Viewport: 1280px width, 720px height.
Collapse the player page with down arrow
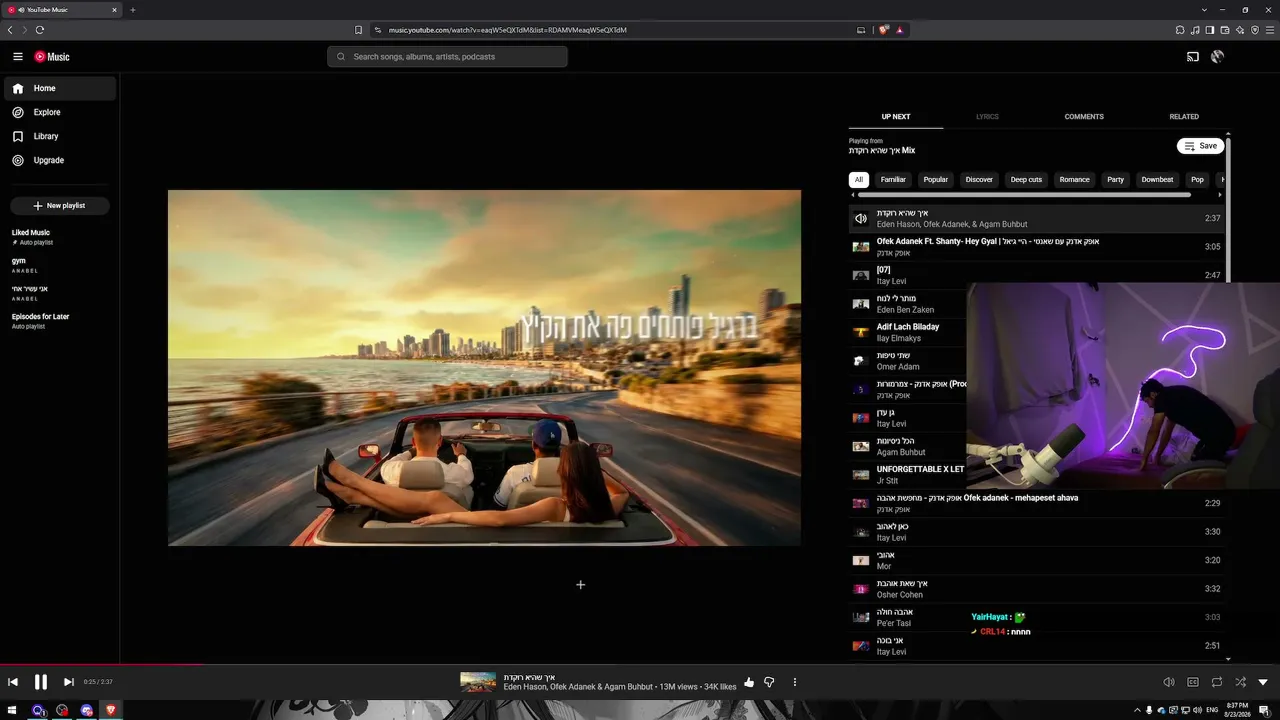tap(1263, 682)
